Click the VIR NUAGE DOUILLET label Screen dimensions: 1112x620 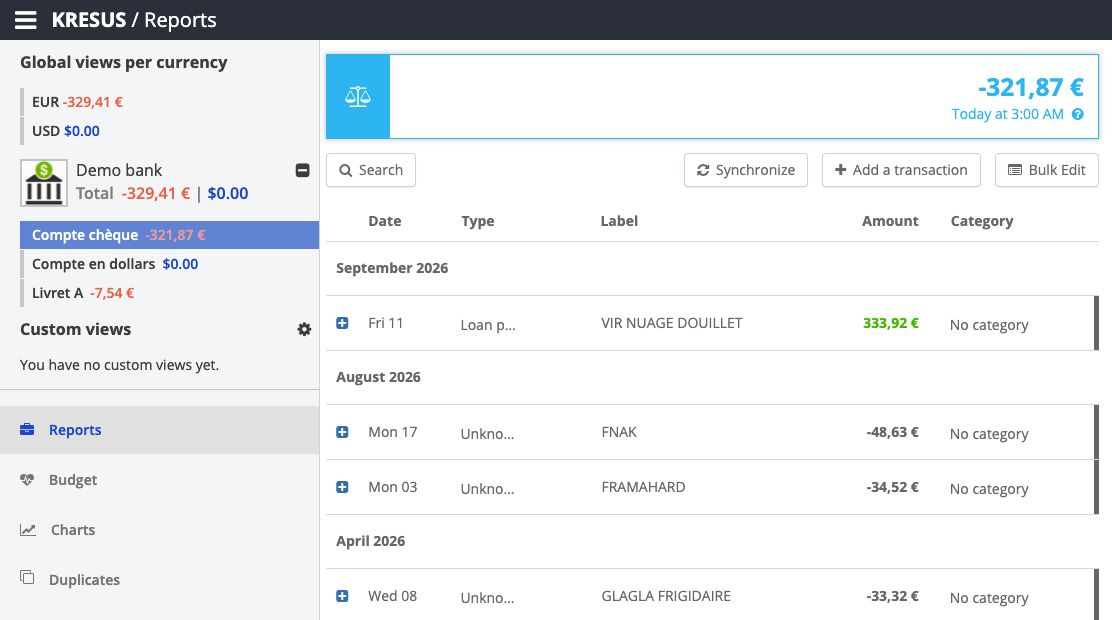pos(672,323)
